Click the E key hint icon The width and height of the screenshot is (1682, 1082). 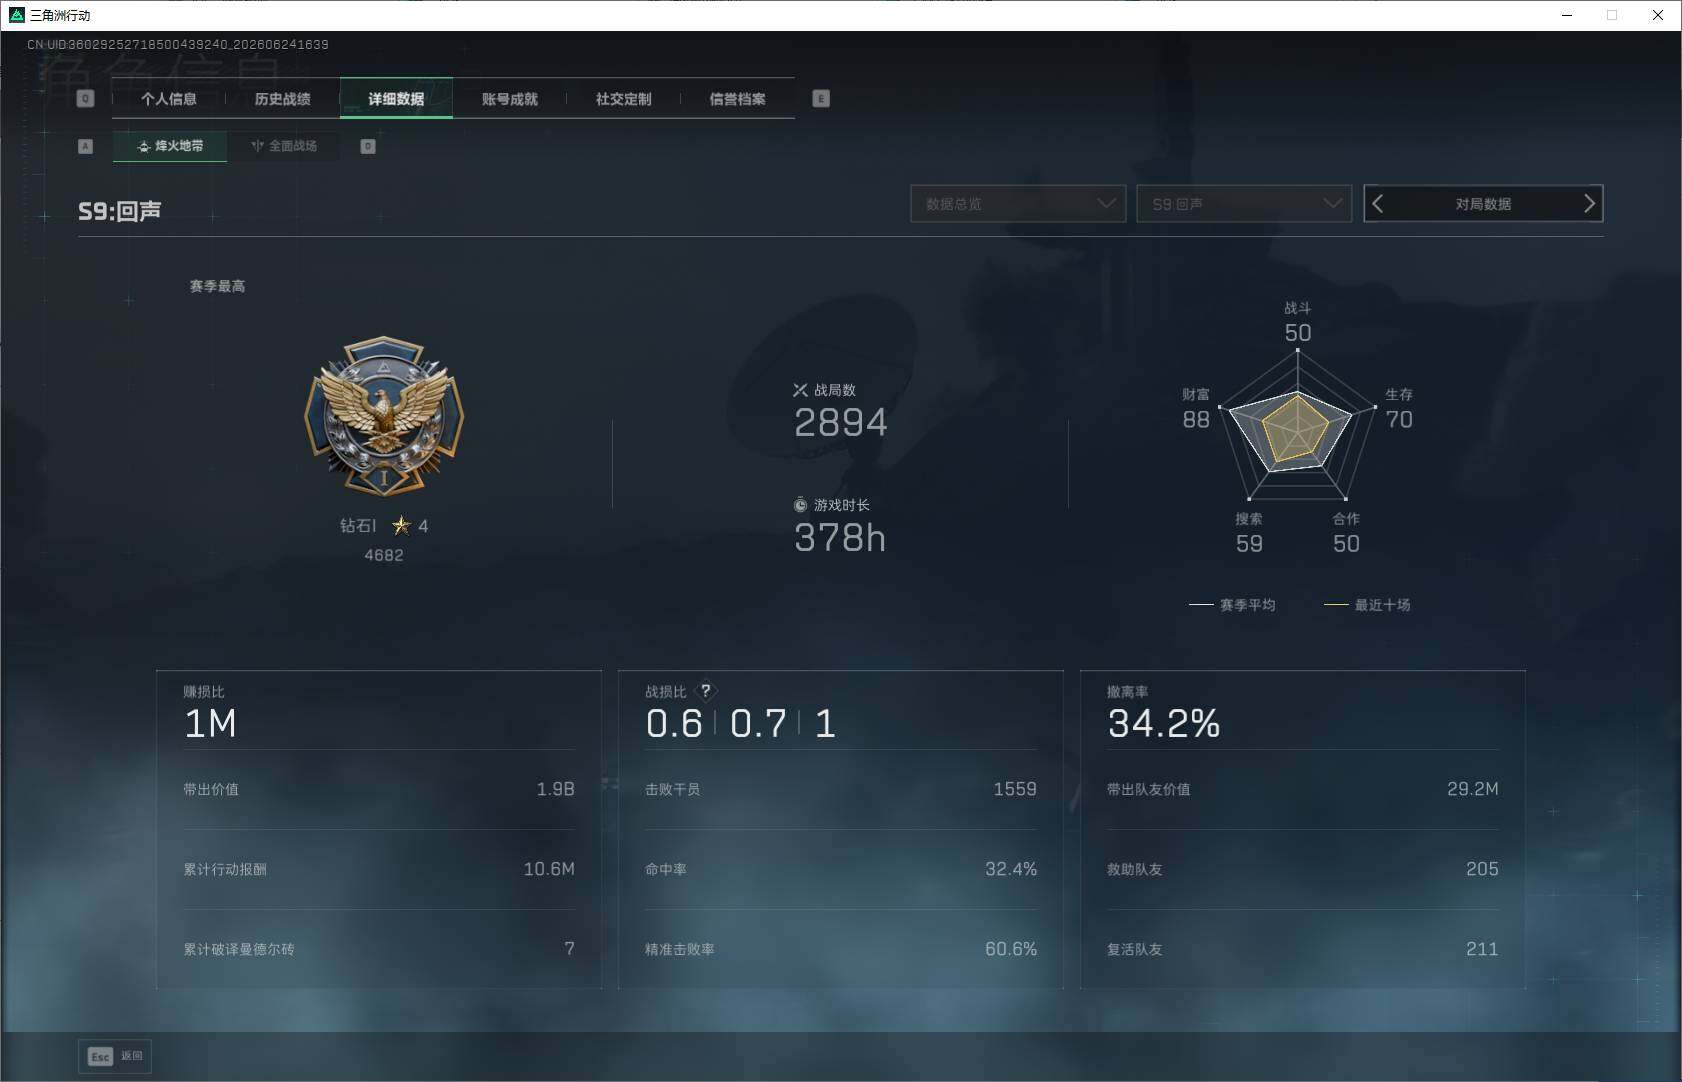click(x=821, y=99)
